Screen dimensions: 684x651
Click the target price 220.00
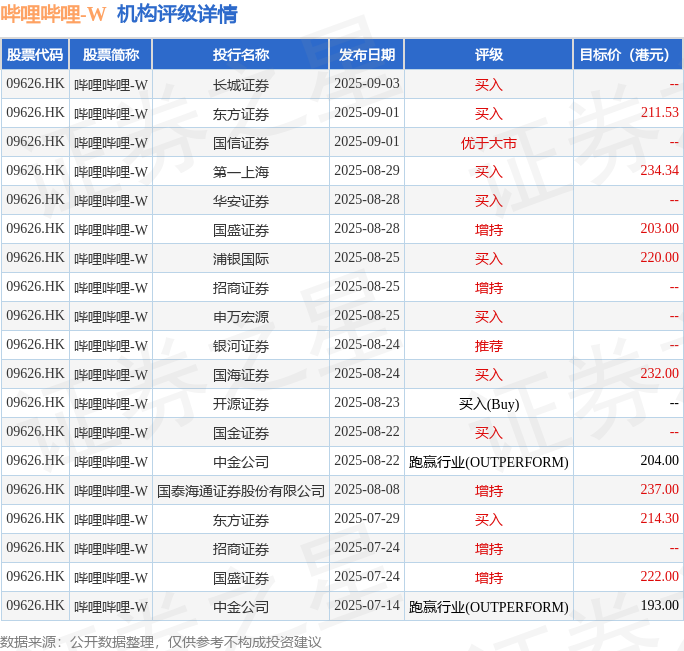tap(660, 257)
